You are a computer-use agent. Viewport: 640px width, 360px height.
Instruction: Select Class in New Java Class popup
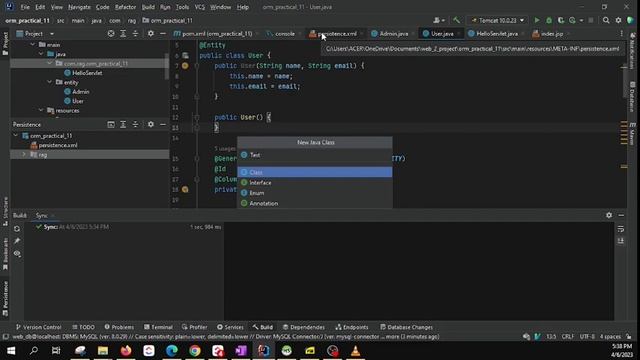click(315, 172)
